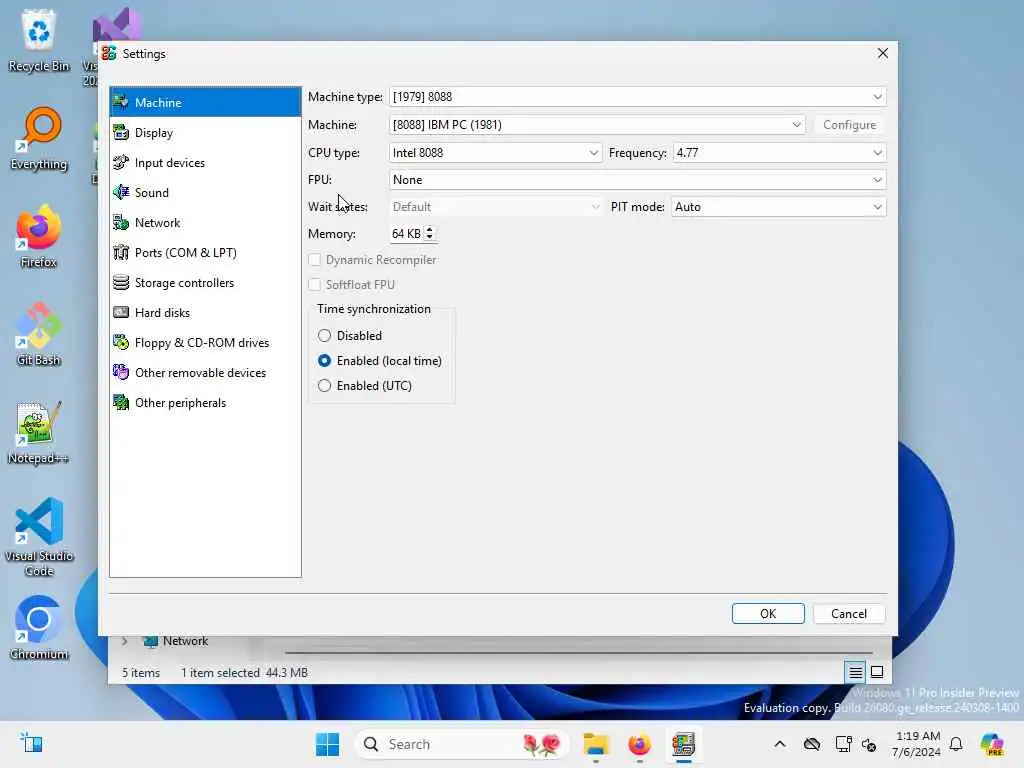Click the Configure button for the machine
Screen dimensions: 1024x768
(849, 124)
